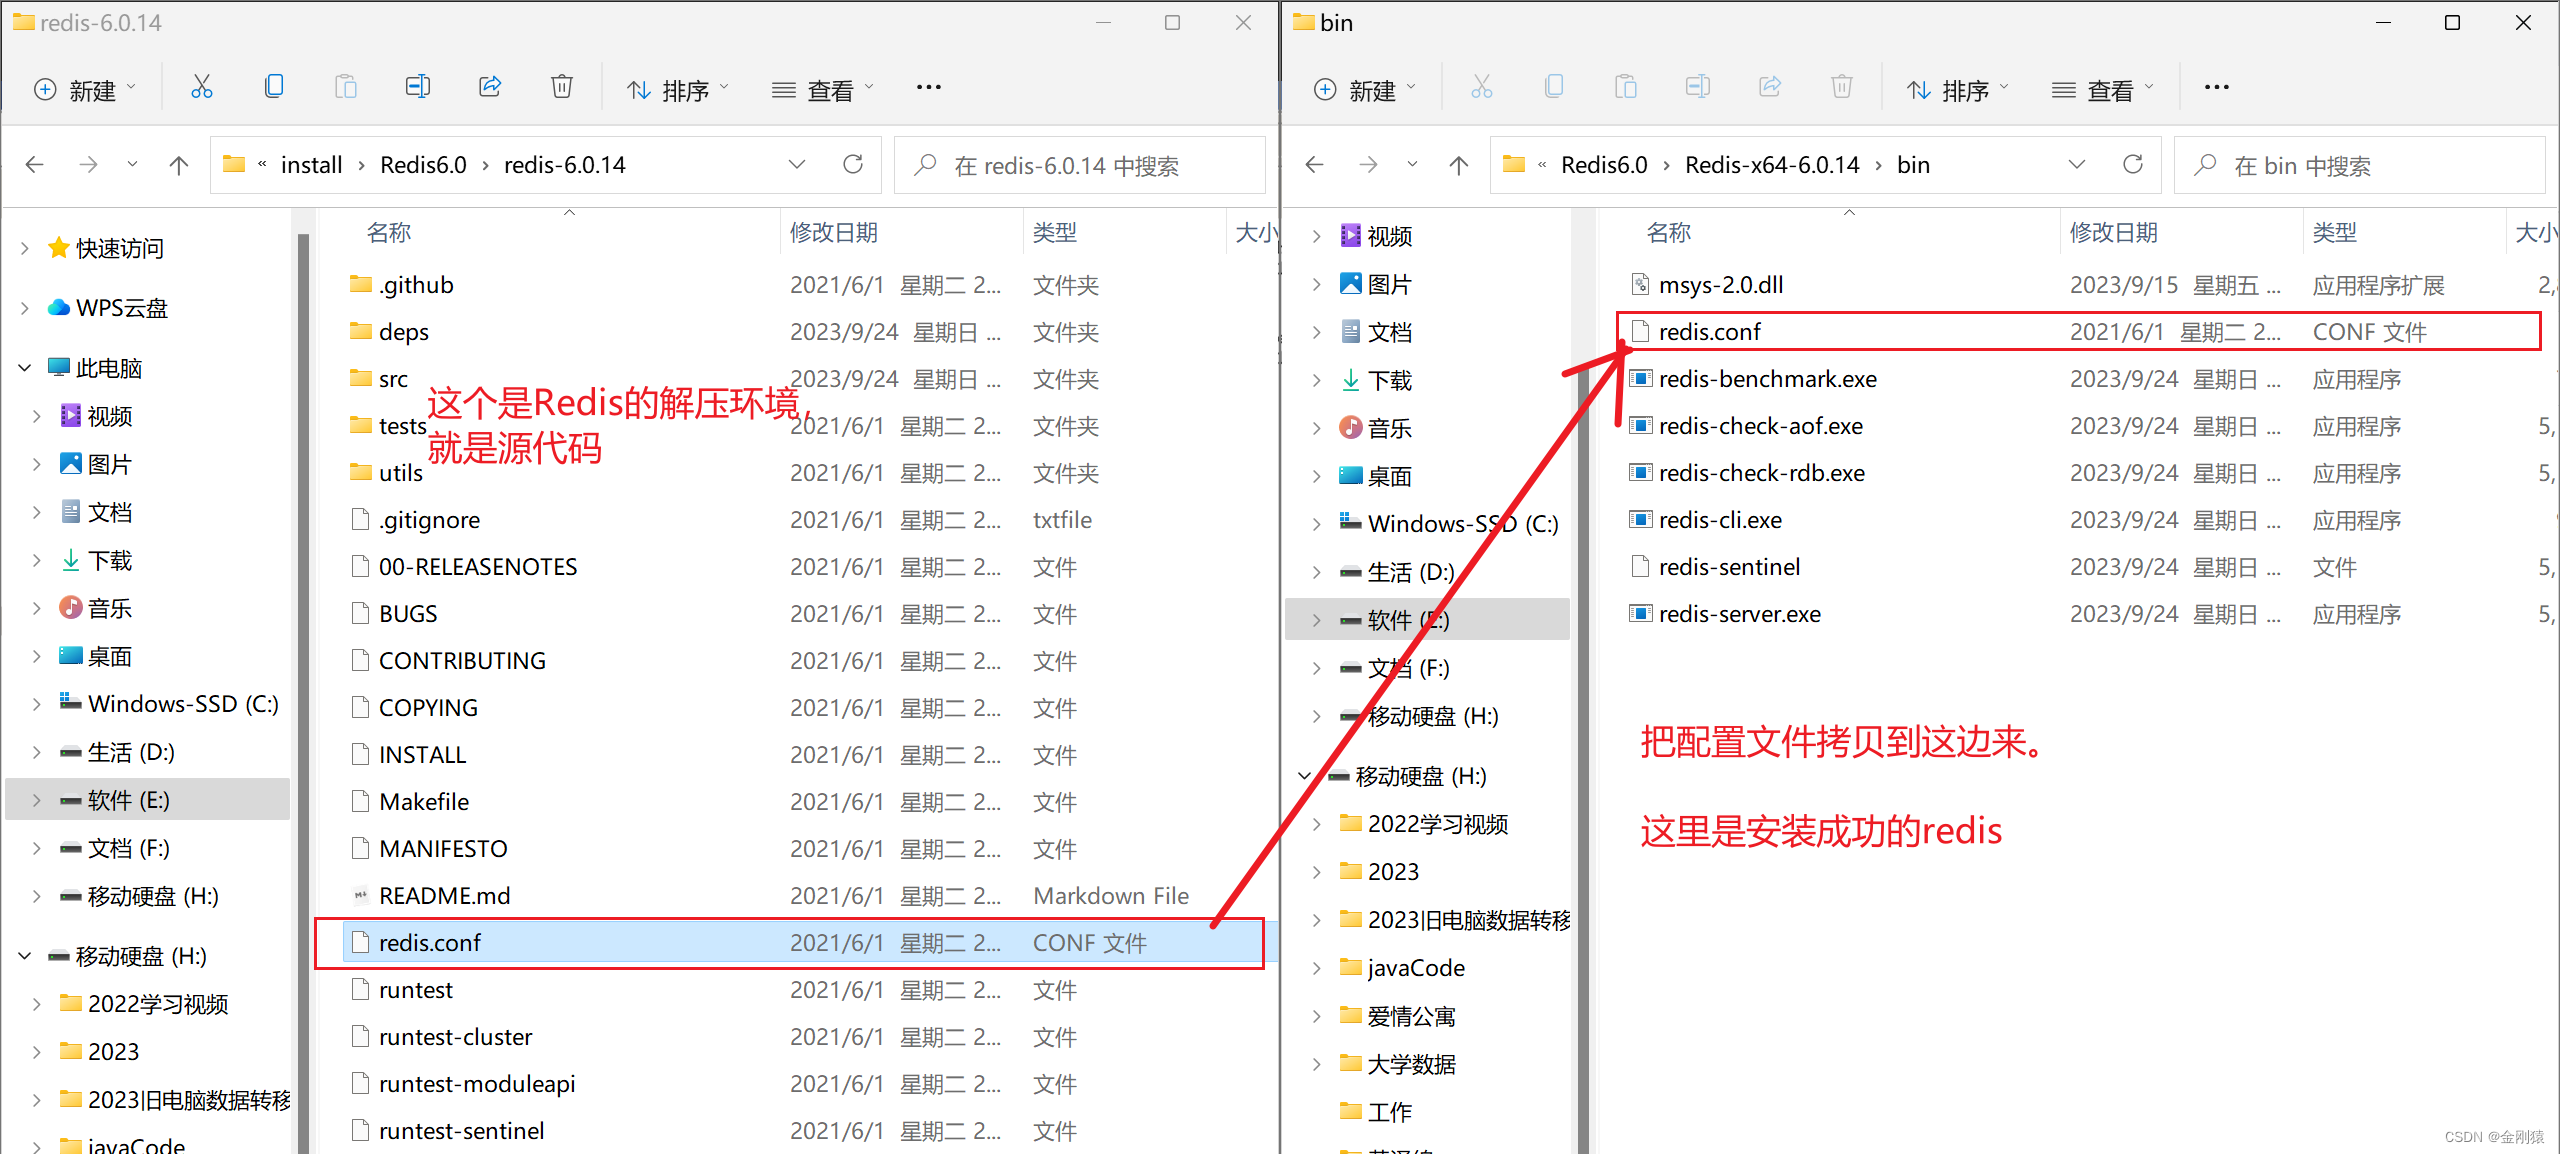Go back in redis-6.0.14 window
The width and height of the screenshot is (2560, 1154).
pos(35,165)
